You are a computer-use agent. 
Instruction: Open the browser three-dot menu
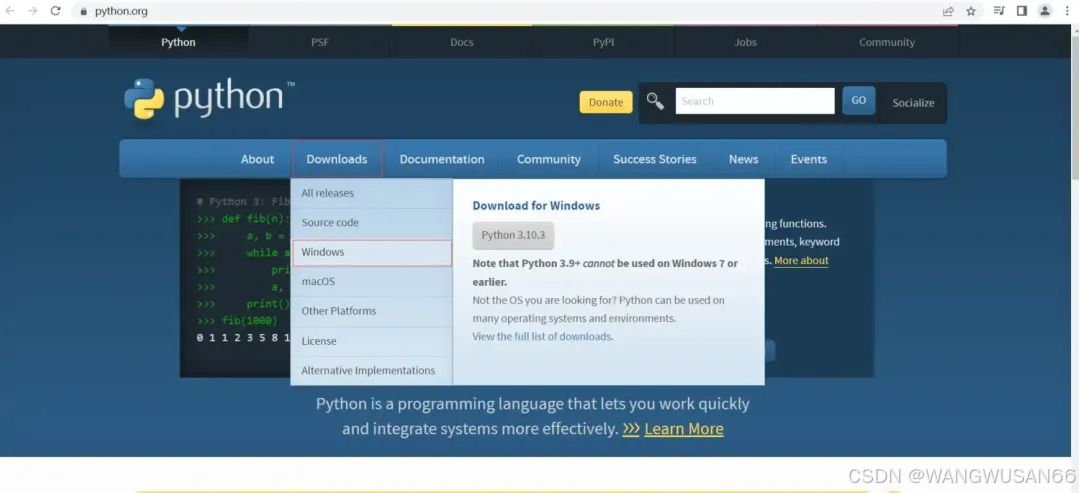click(1067, 11)
